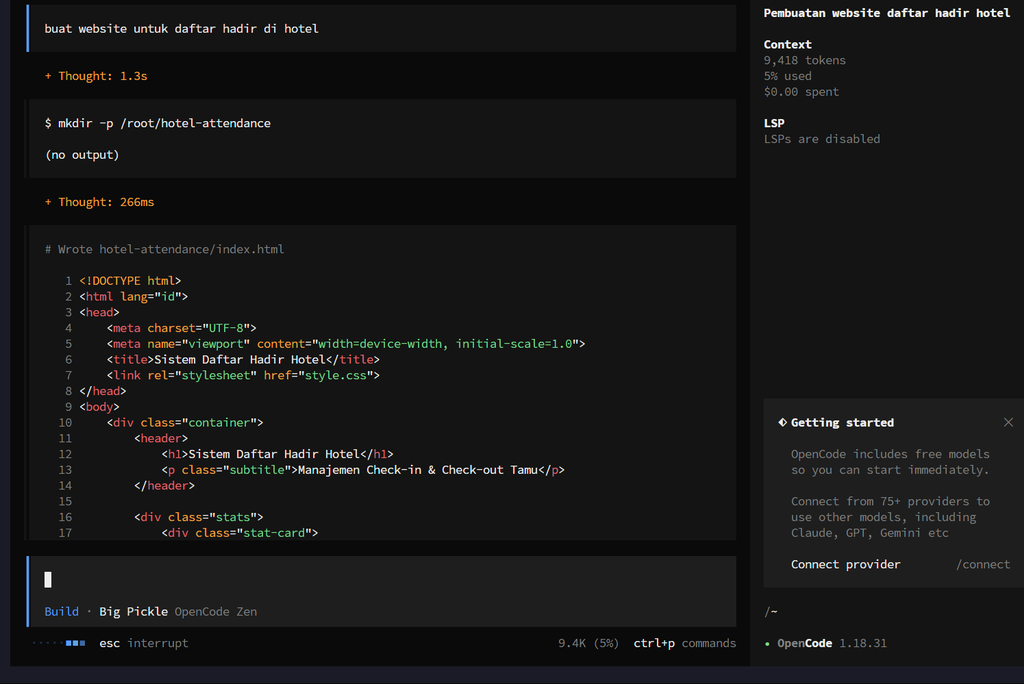Viewport: 1024px width, 684px height.
Task: Close the Getting started panel
Action: tap(1008, 422)
